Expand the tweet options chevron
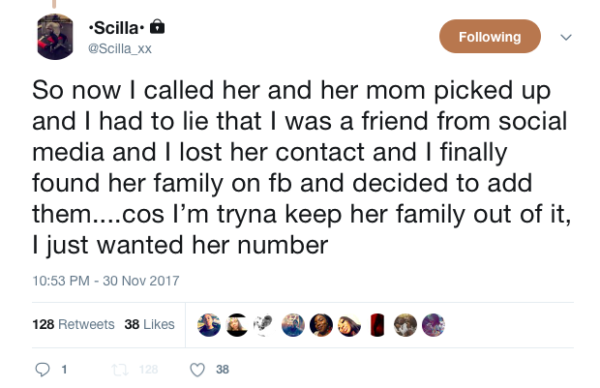 566,37
